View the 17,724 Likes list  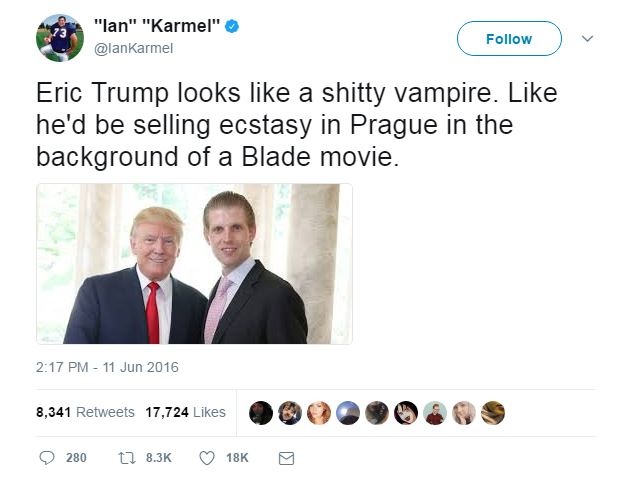186,412
